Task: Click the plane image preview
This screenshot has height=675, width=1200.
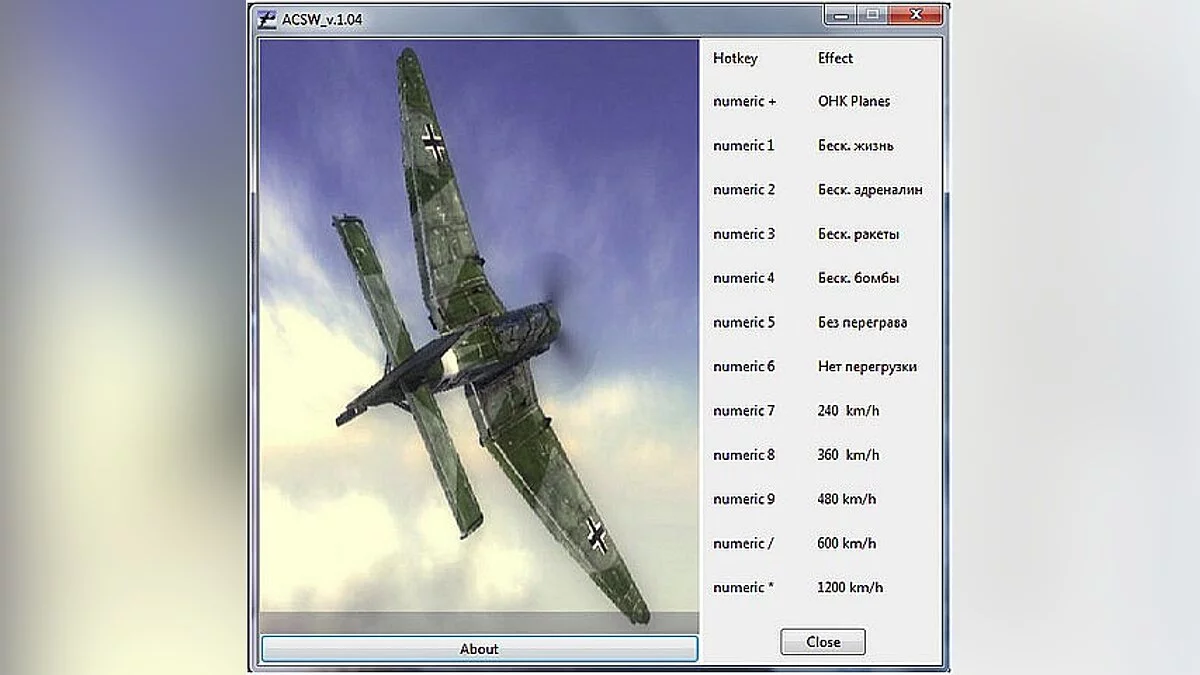Action: click(x=478, y=330)
